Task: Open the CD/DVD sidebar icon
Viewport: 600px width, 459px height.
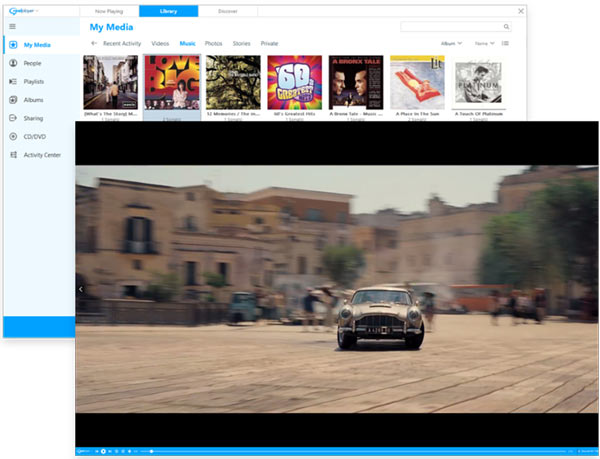Action: pyautogui.click(x=13, y=137)
